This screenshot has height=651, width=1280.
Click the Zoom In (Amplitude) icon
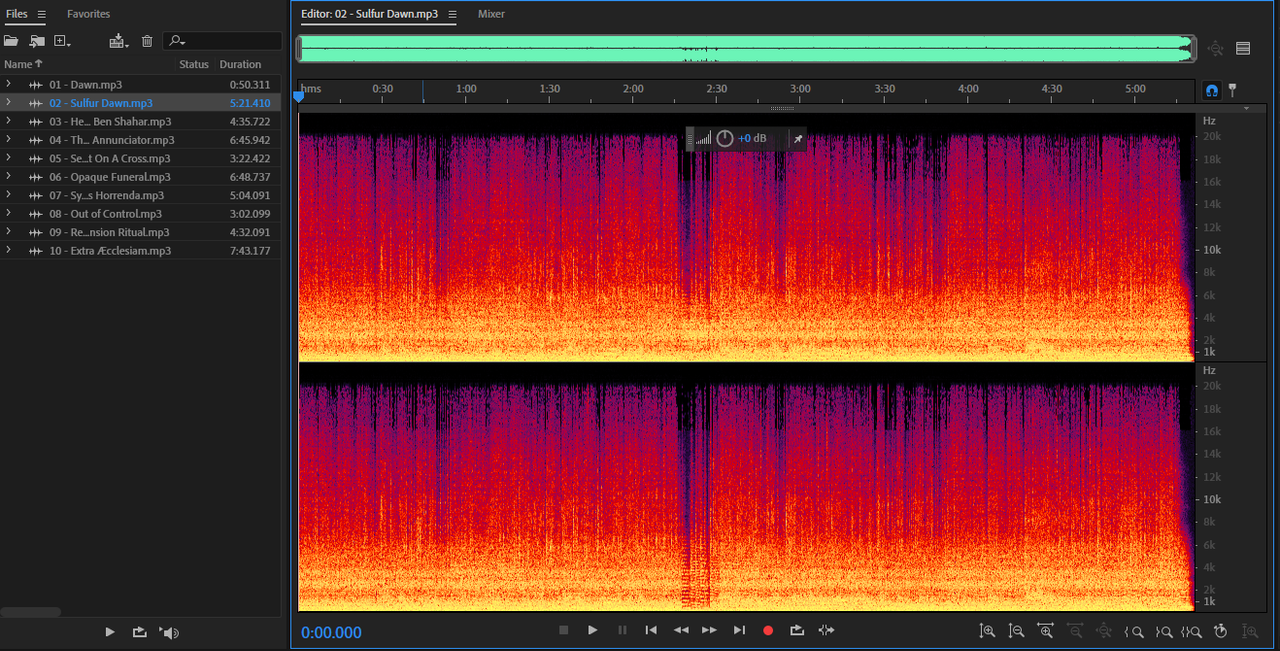click(x=987, y=631)
